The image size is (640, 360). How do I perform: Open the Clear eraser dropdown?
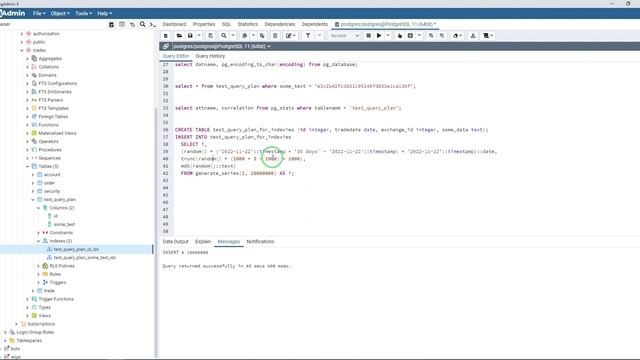coord(457,36)
